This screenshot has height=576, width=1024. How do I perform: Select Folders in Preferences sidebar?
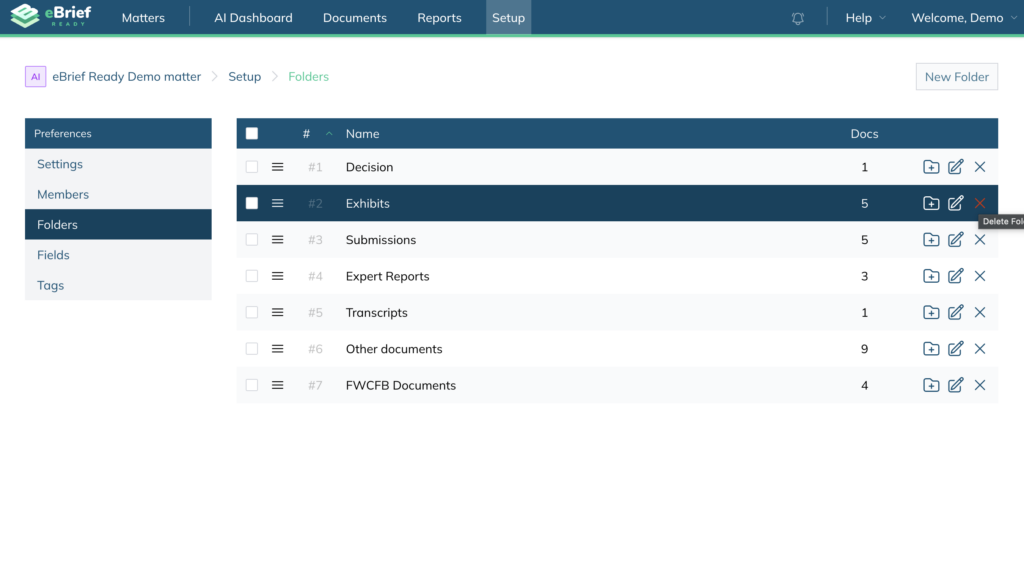[x=118, y=225]
